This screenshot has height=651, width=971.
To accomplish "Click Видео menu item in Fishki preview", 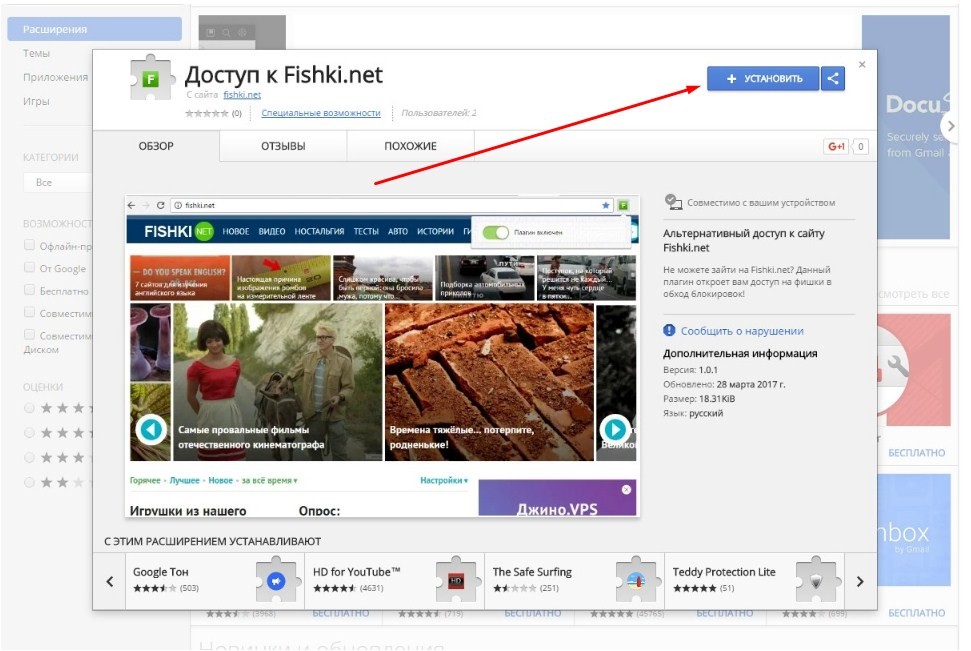I will [x=272, y=232].
